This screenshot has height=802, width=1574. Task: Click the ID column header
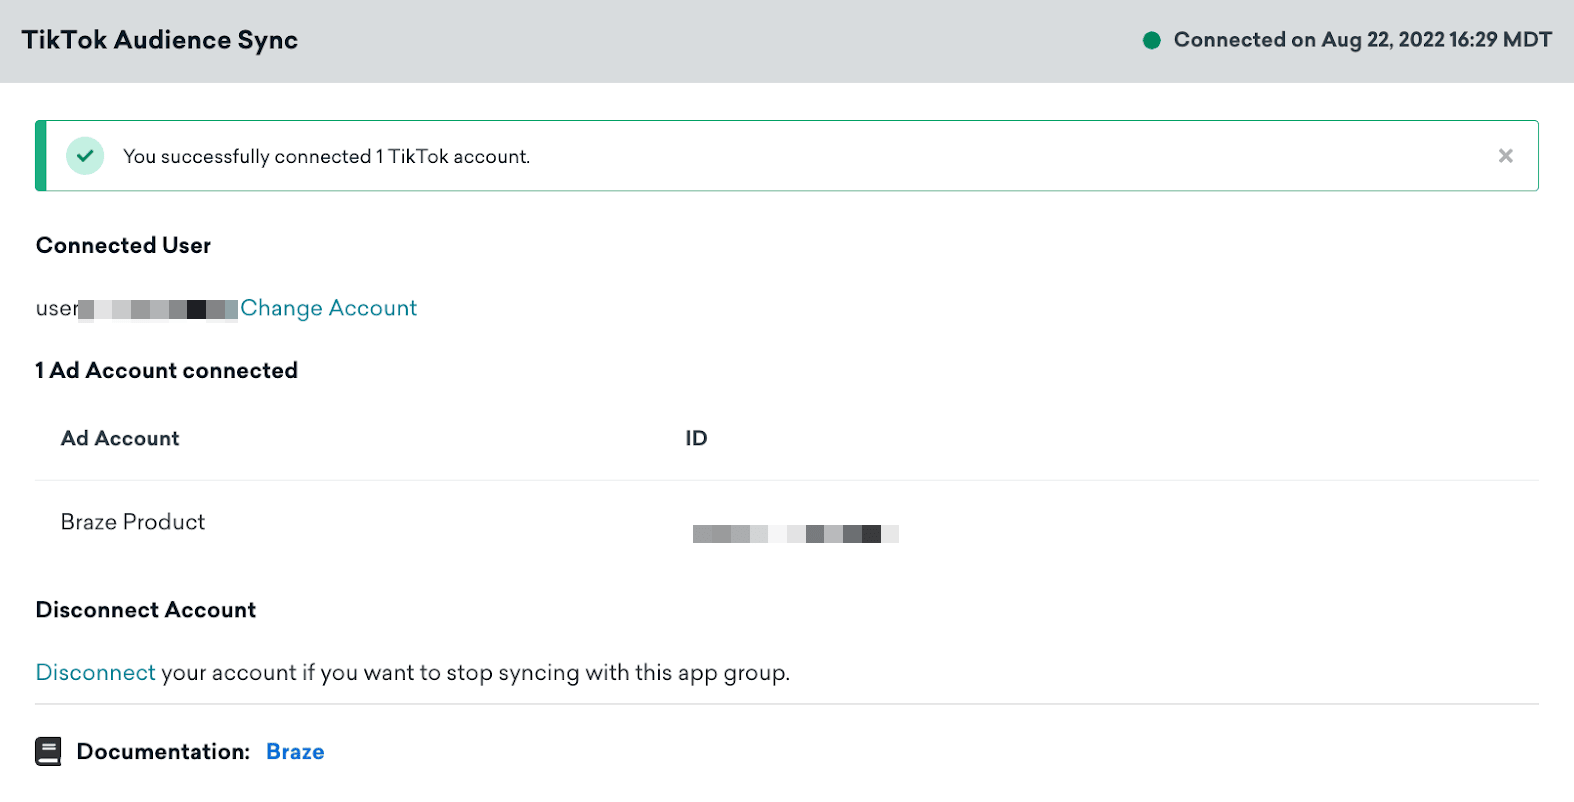pyautogui.click(x=696, y=438)
